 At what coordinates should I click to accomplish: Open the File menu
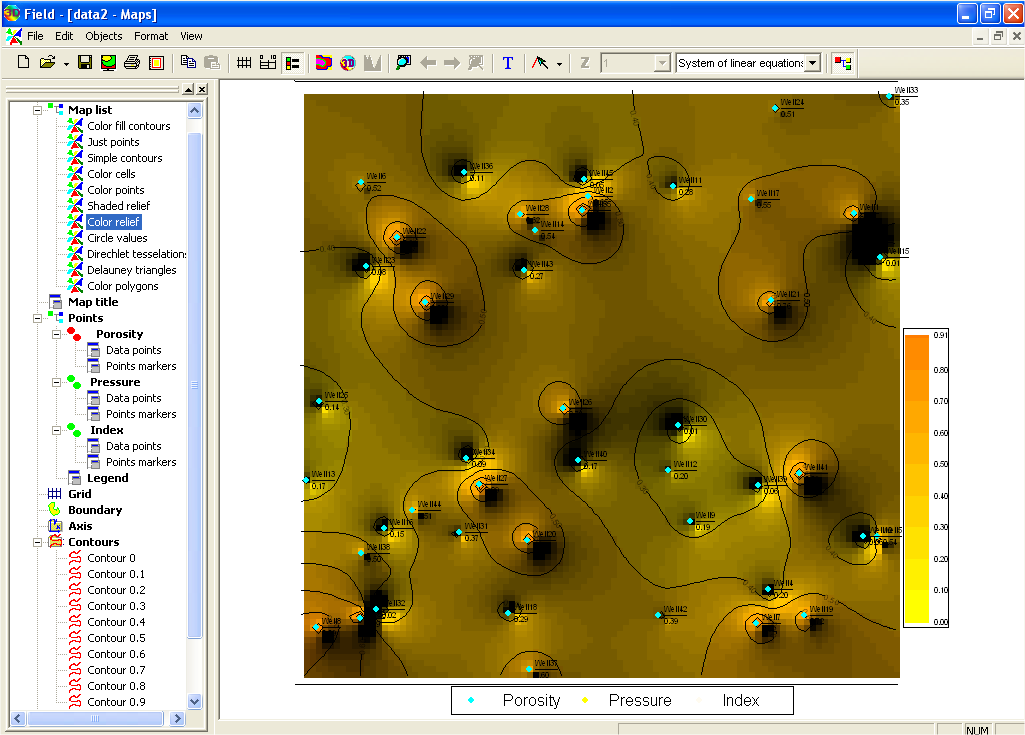35,36
